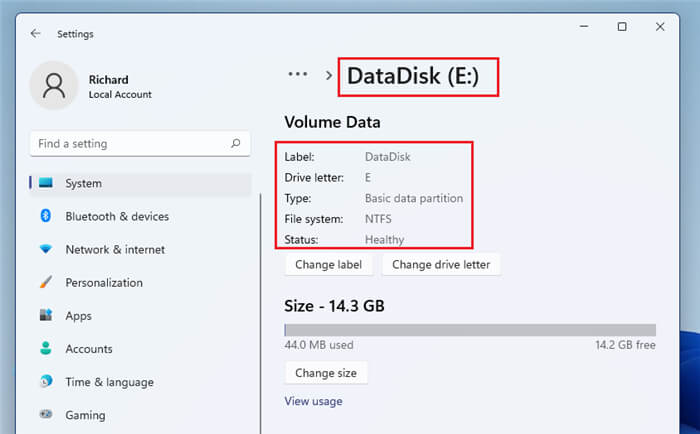This screenshot has height=434, width=700.
Task: Click the disk usage bar
Action: point(470,330)
